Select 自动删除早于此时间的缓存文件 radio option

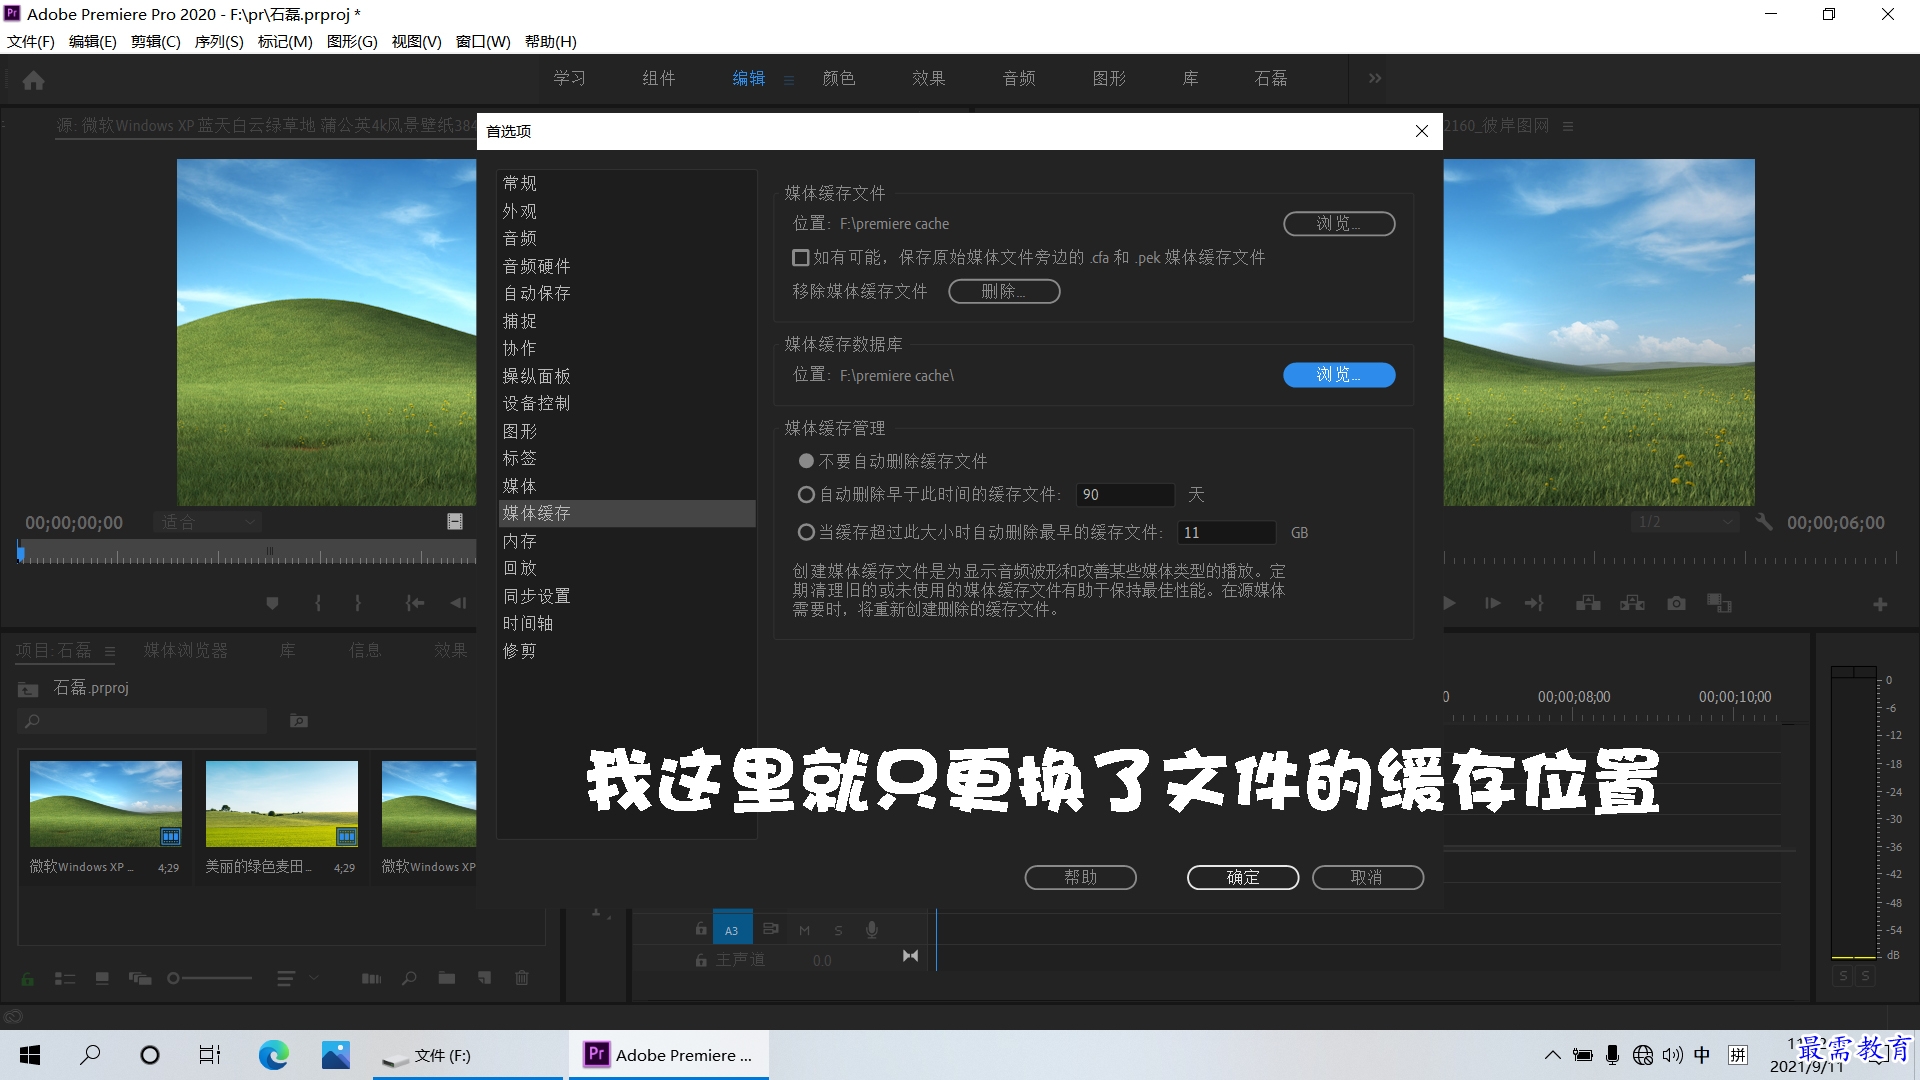806,494
